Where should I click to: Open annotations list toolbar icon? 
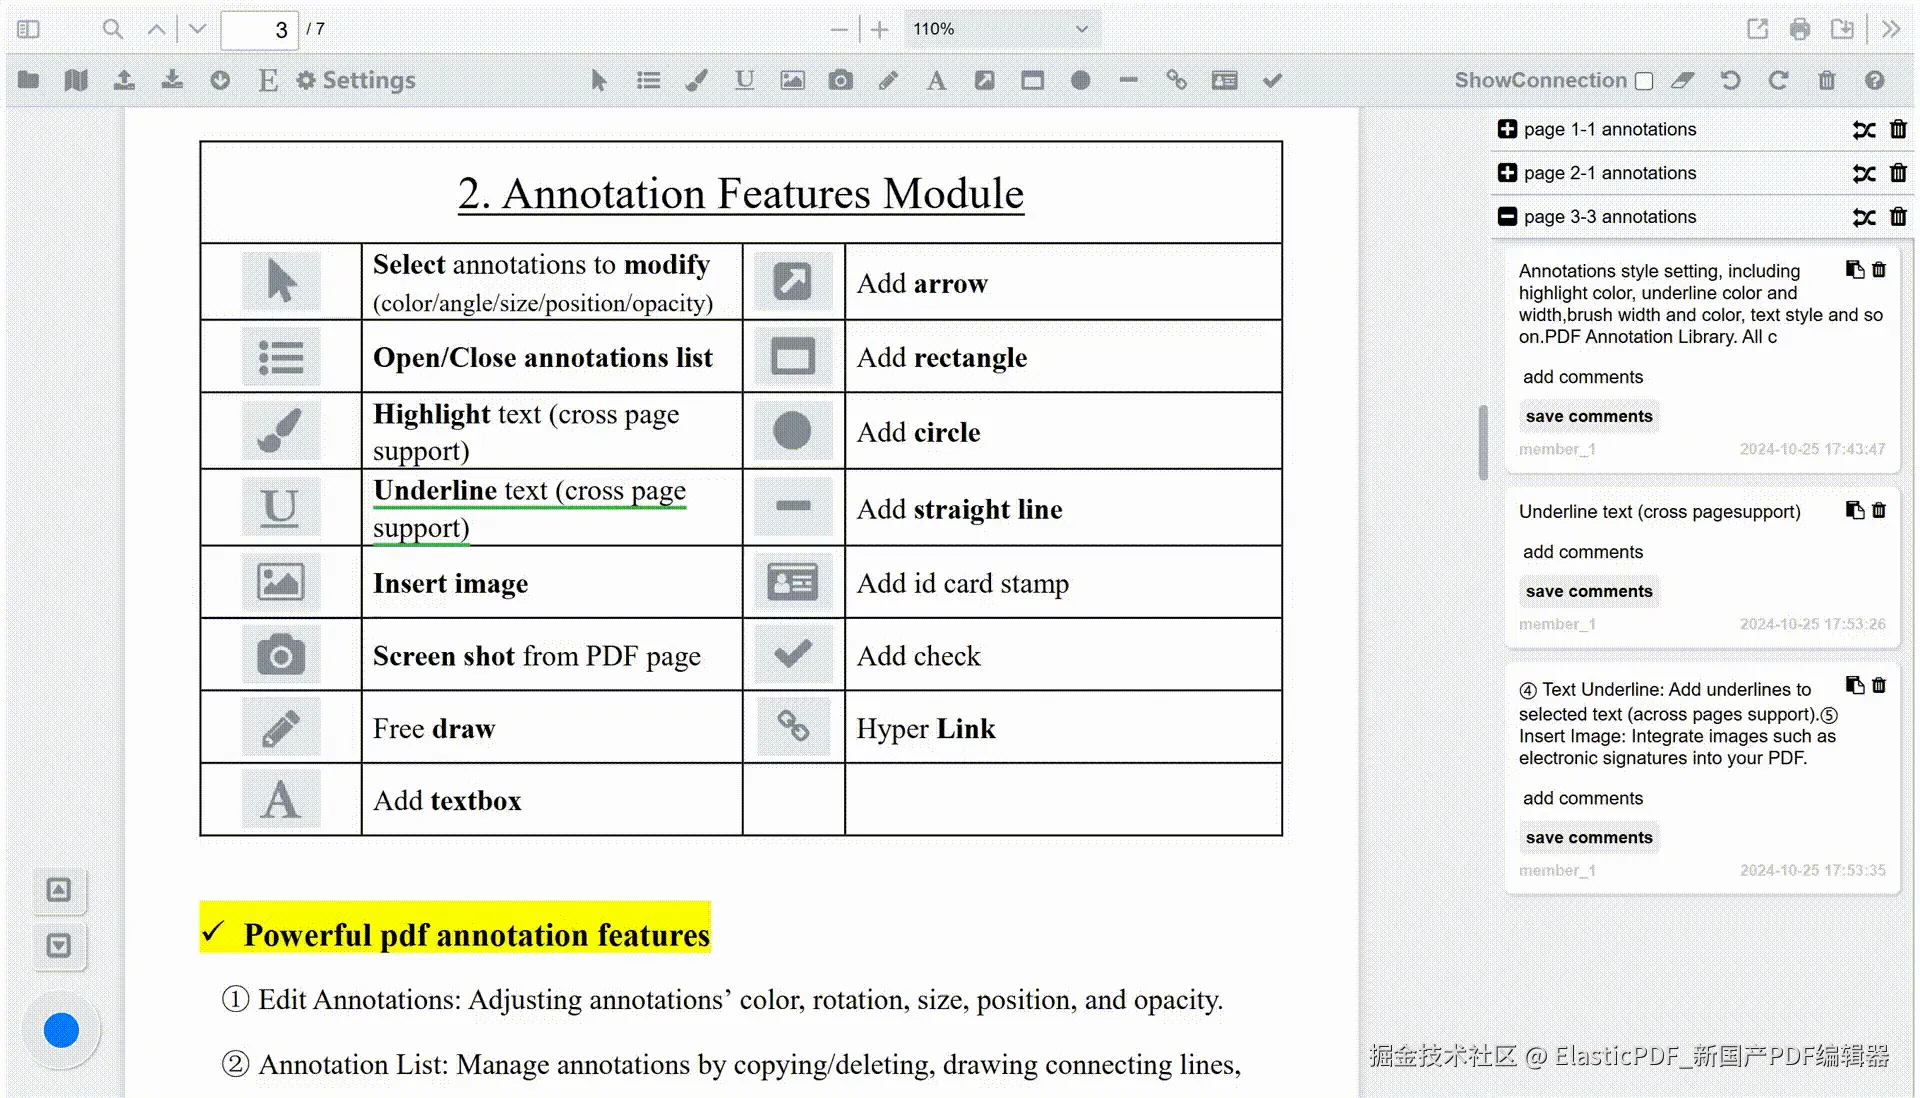(648, 80)
